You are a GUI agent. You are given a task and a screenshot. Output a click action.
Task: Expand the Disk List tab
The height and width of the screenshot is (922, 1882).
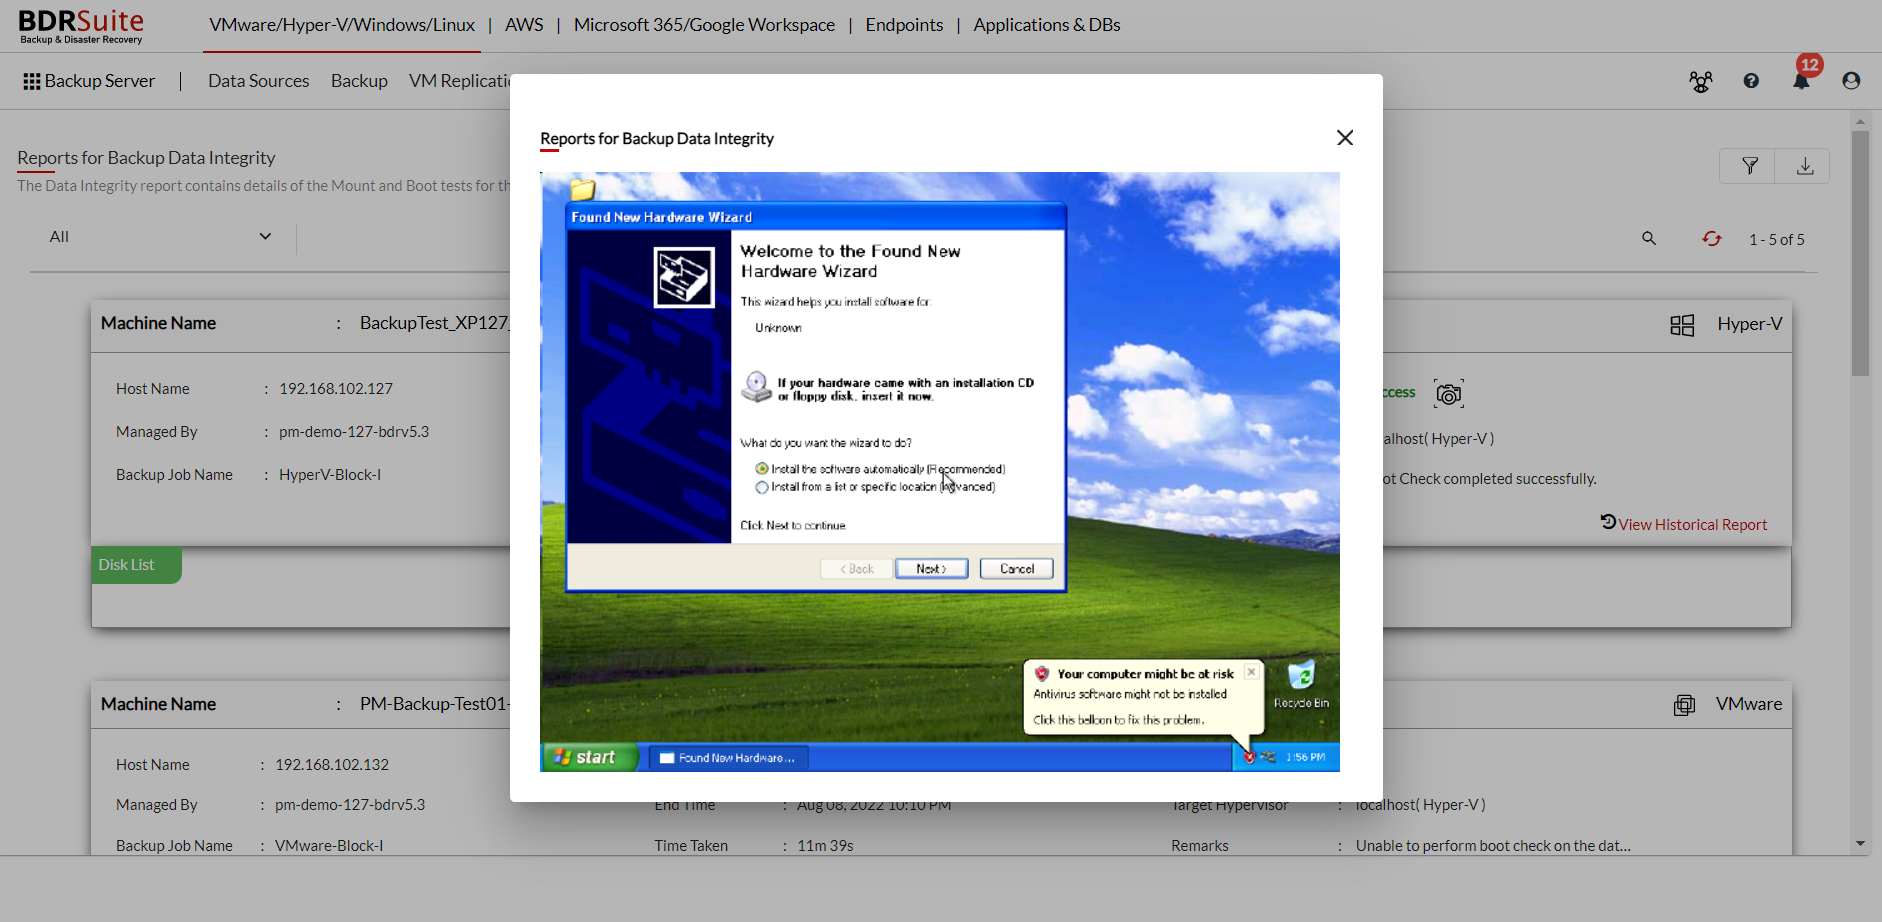(x=136, y=565)
